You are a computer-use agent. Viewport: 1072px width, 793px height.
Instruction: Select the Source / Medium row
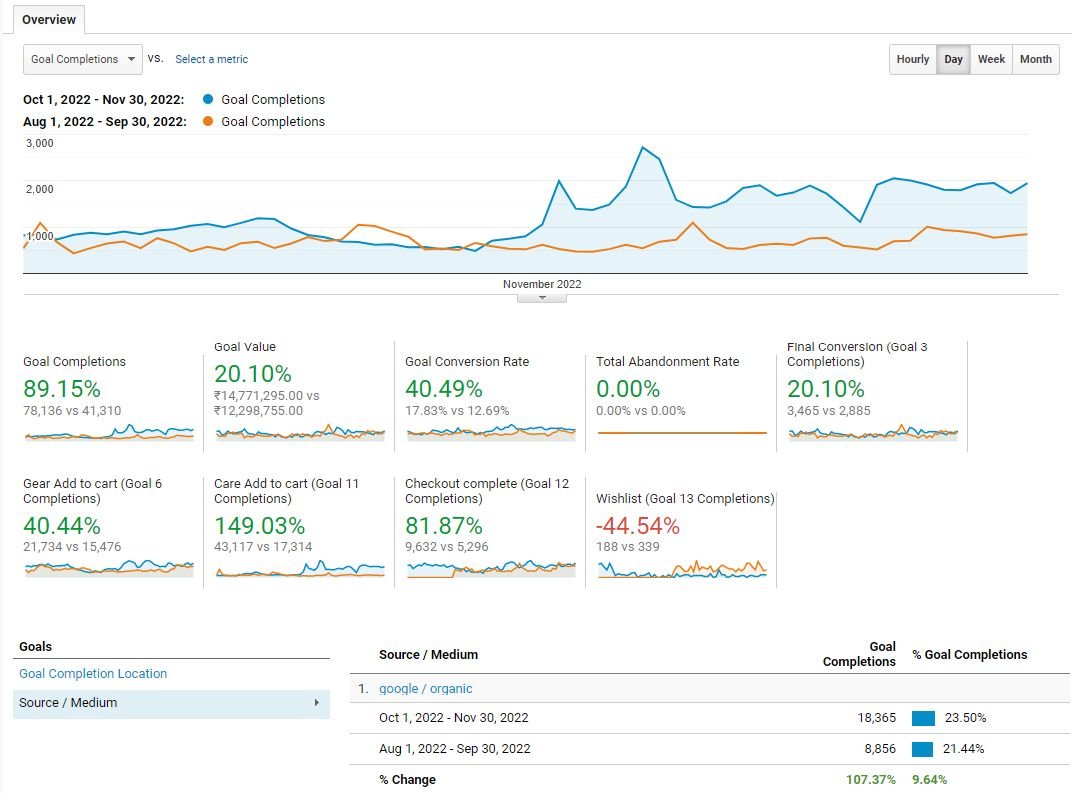[x=171, y=703]
